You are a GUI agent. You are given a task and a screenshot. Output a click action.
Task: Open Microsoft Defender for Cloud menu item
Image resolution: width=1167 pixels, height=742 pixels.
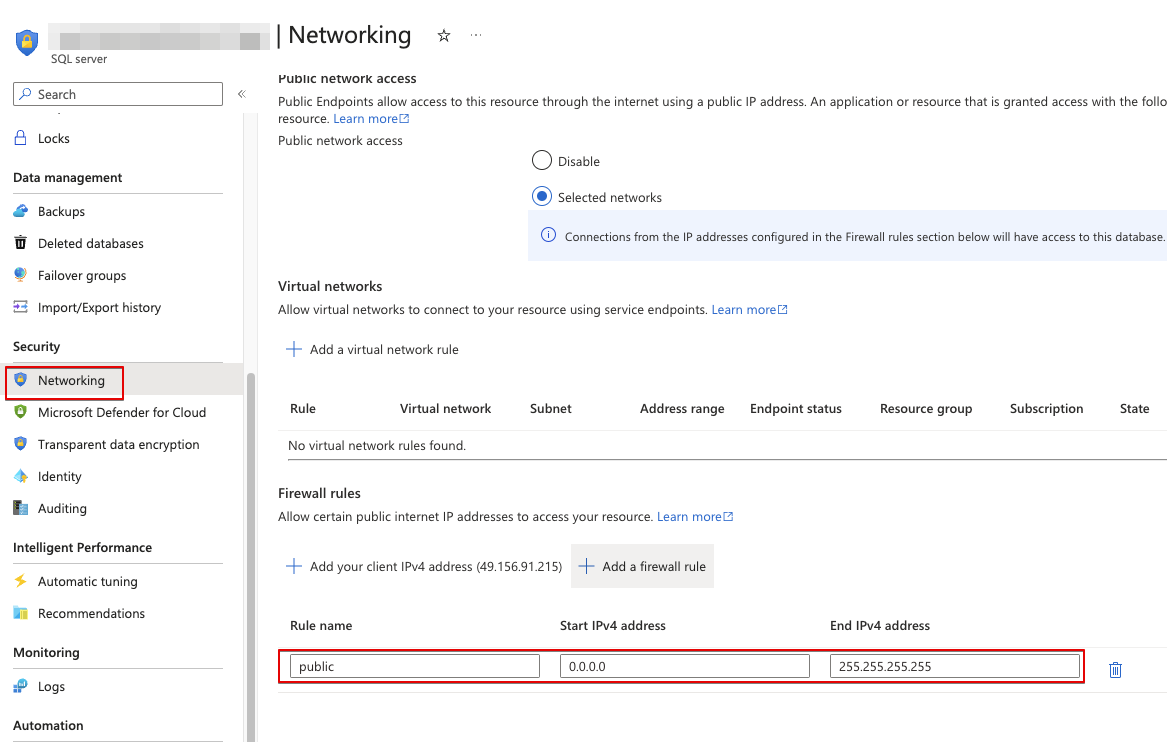point(121,413)
